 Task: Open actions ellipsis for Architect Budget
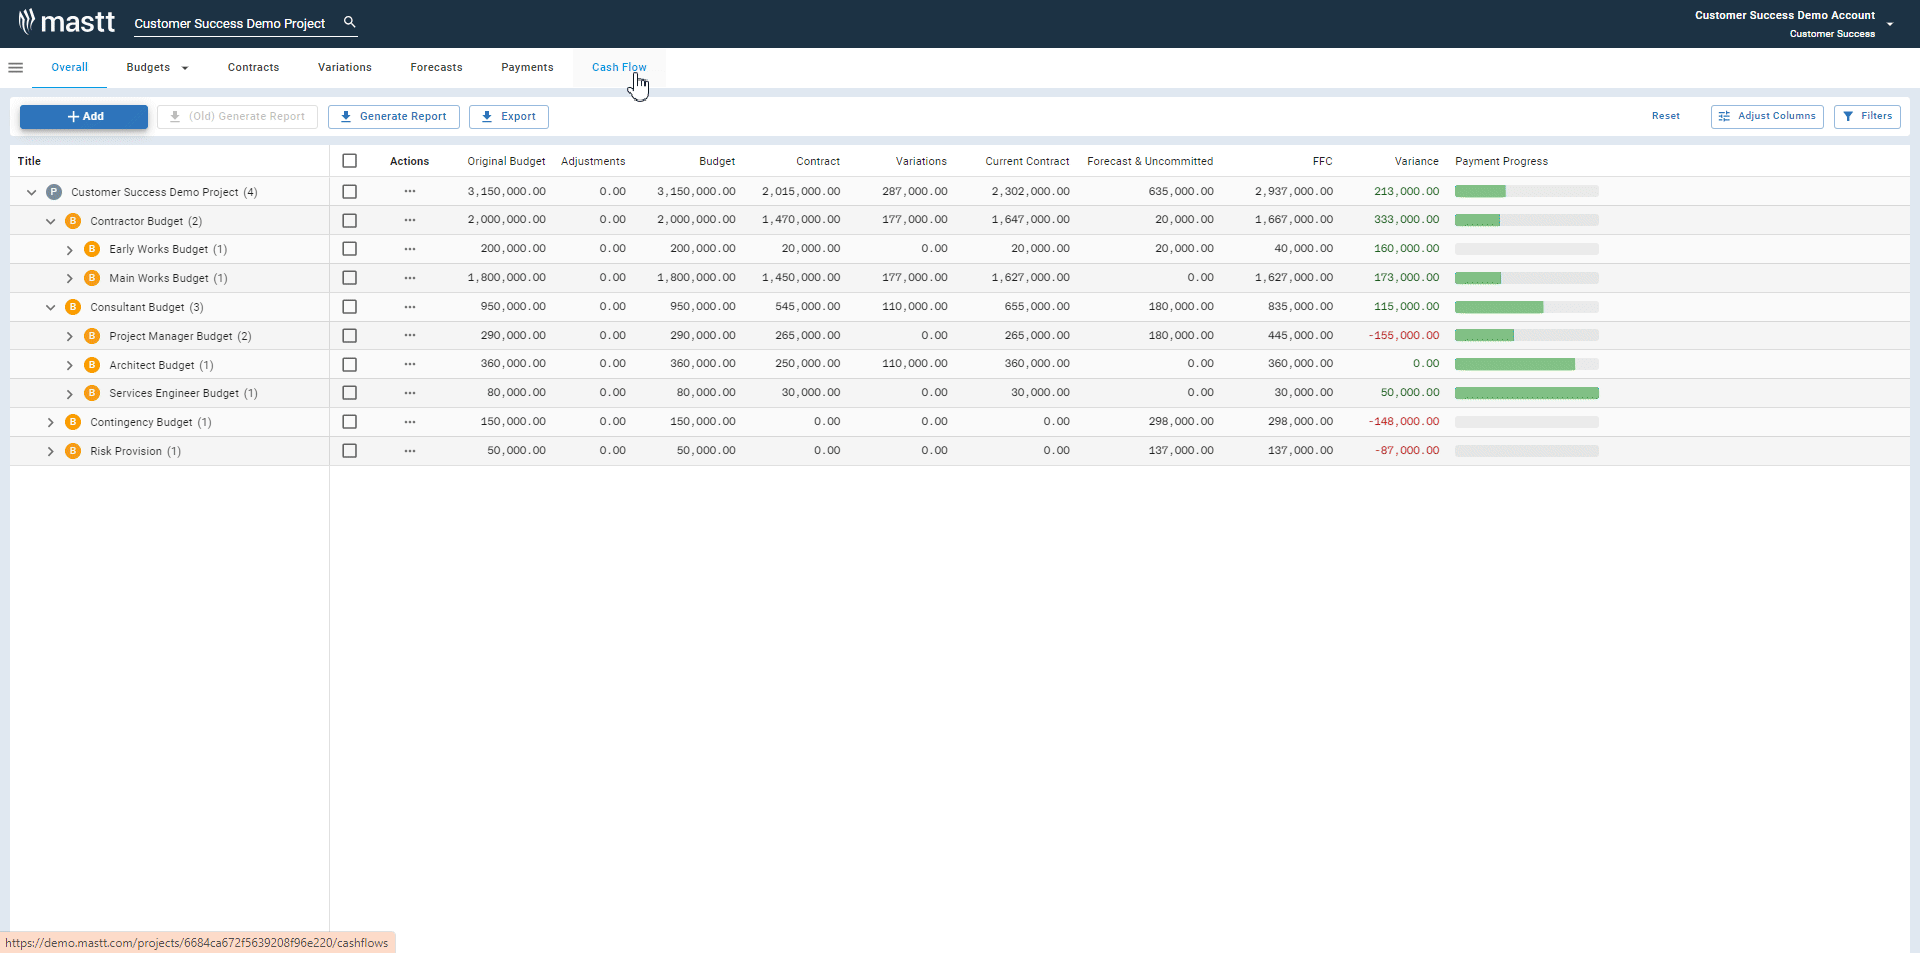(x=410, y=364)
